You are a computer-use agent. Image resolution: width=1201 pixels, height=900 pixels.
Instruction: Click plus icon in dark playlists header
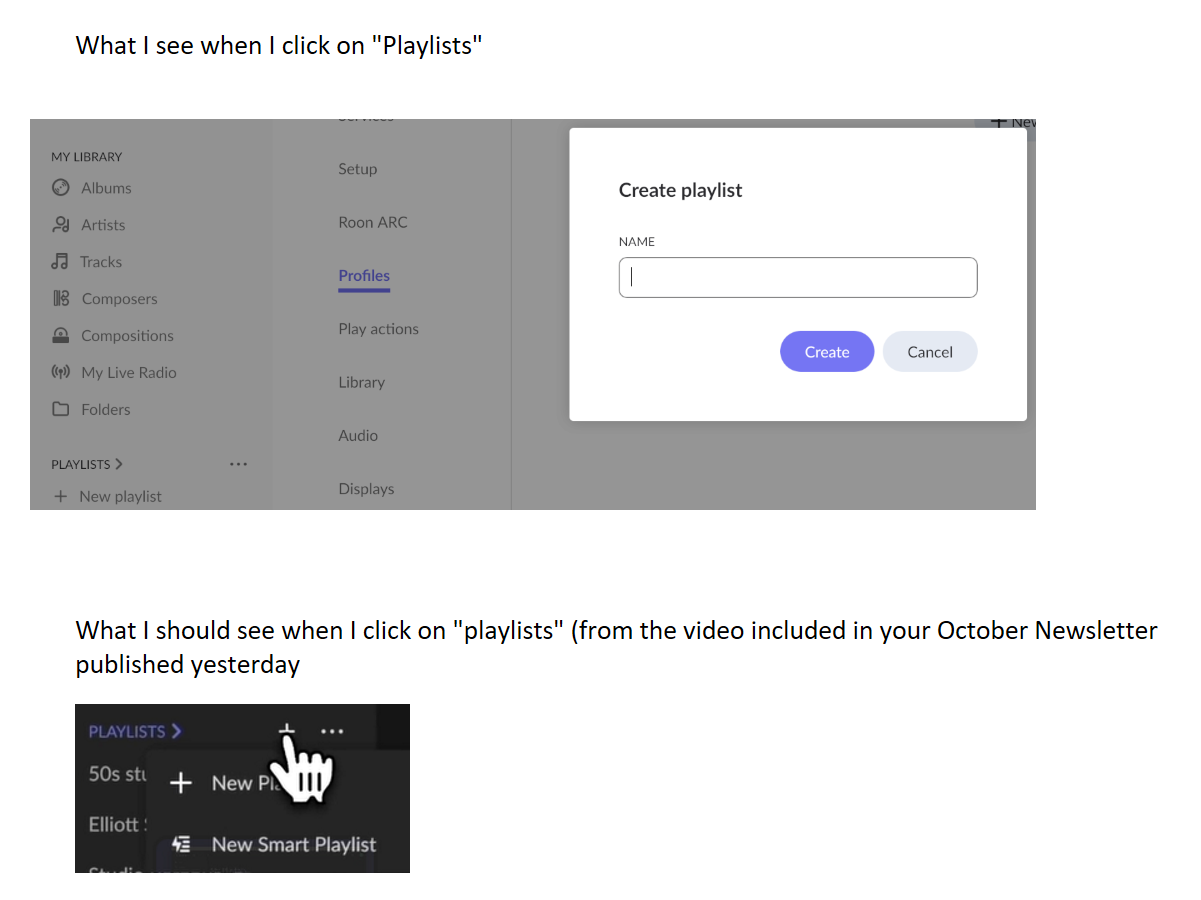[286, 729]
